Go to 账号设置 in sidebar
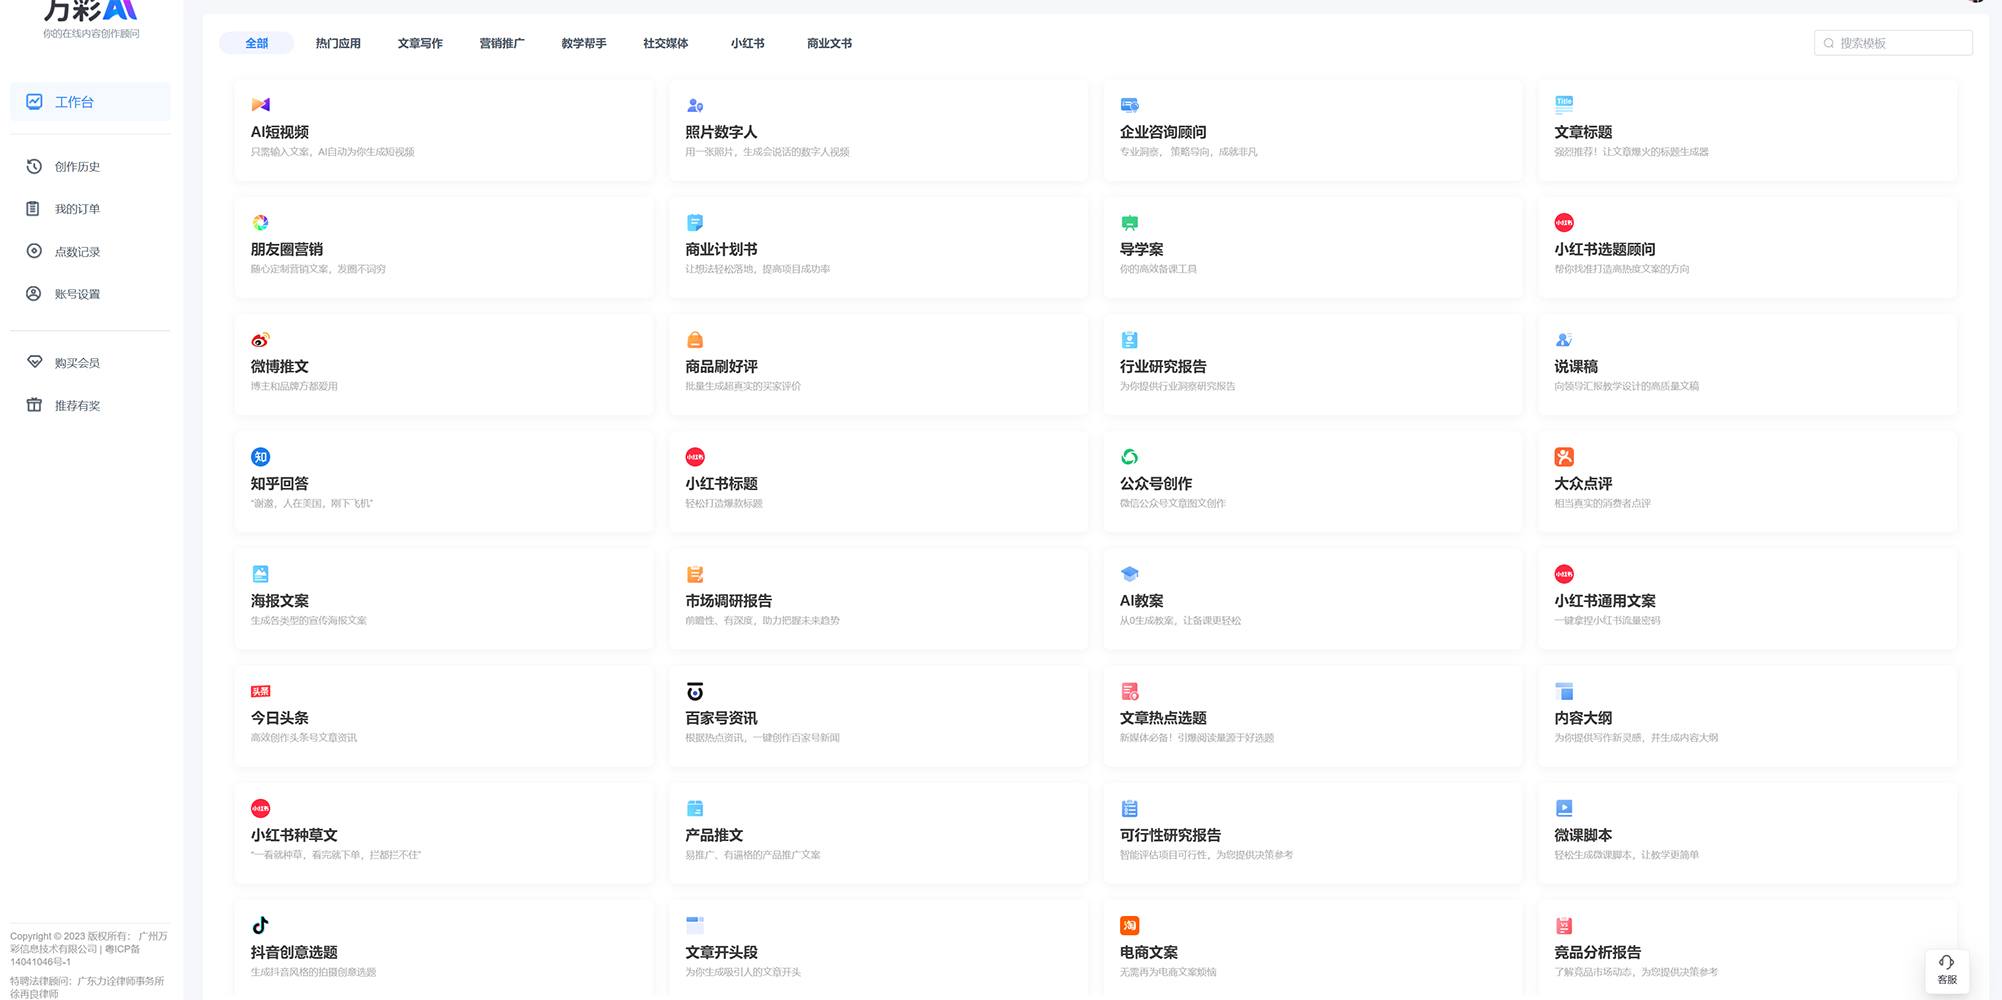Viewport: 2002px width, 1000px height. tap(77, 294)
